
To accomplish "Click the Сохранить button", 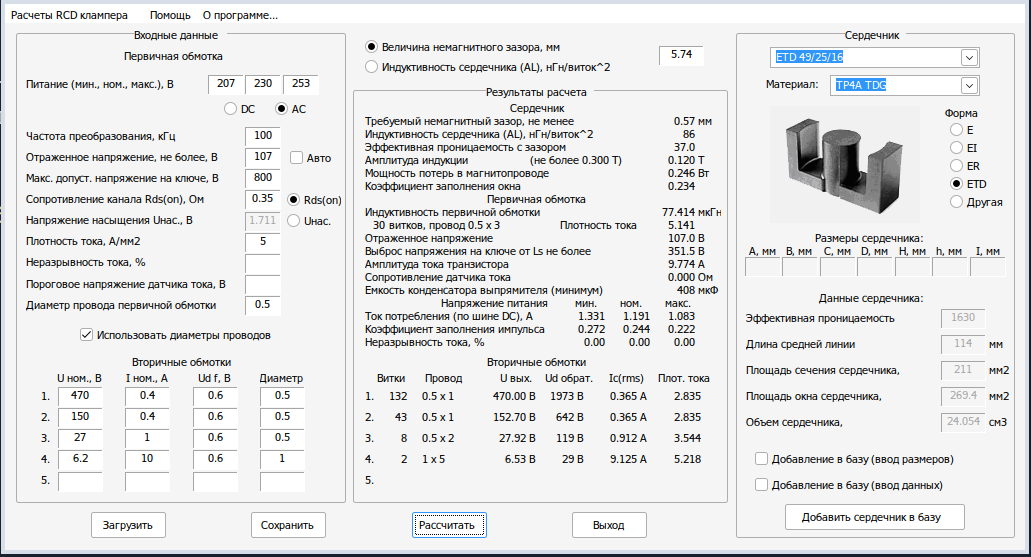I will tap(287, 525).
